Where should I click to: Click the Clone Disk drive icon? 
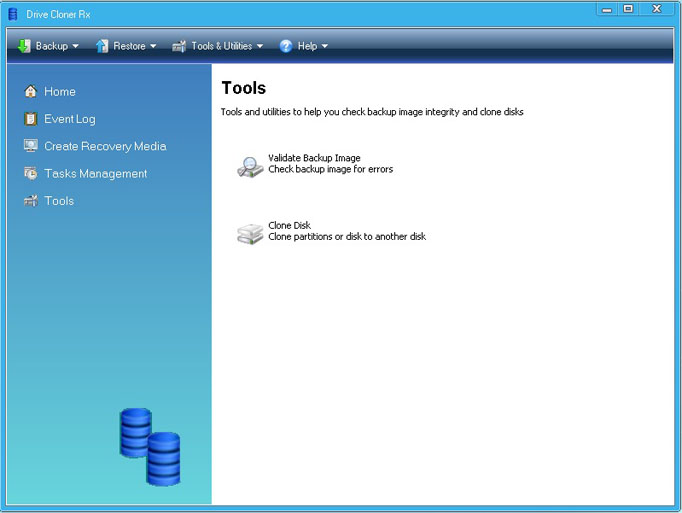point(250,234)
